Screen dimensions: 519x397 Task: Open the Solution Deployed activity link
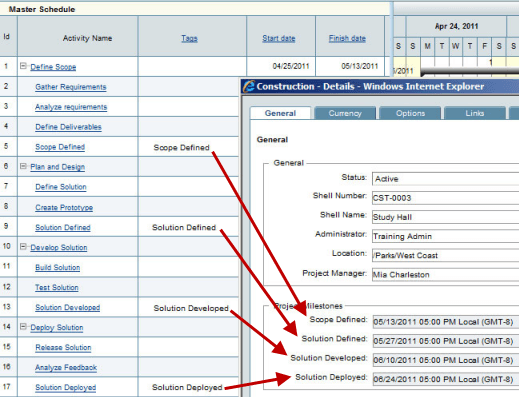[66, 388]
